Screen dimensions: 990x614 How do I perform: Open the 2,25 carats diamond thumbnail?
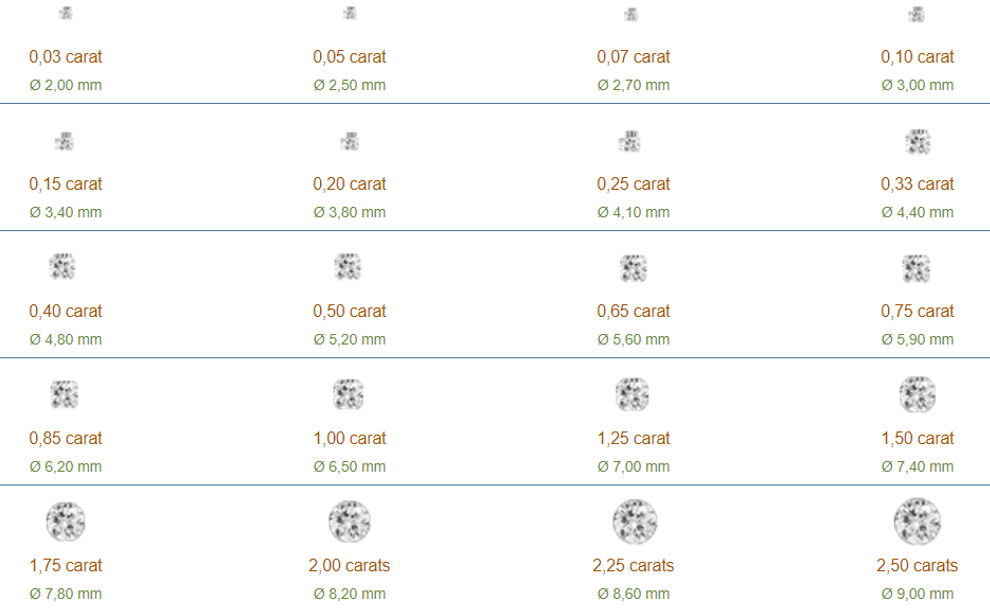coord(633,522)
